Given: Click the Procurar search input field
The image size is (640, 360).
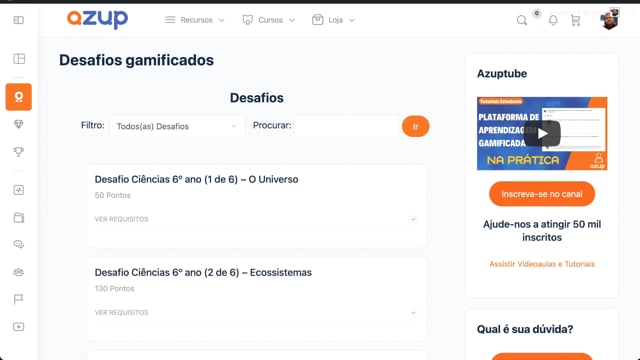Looking at the screenshot, I should pos(346,126).
